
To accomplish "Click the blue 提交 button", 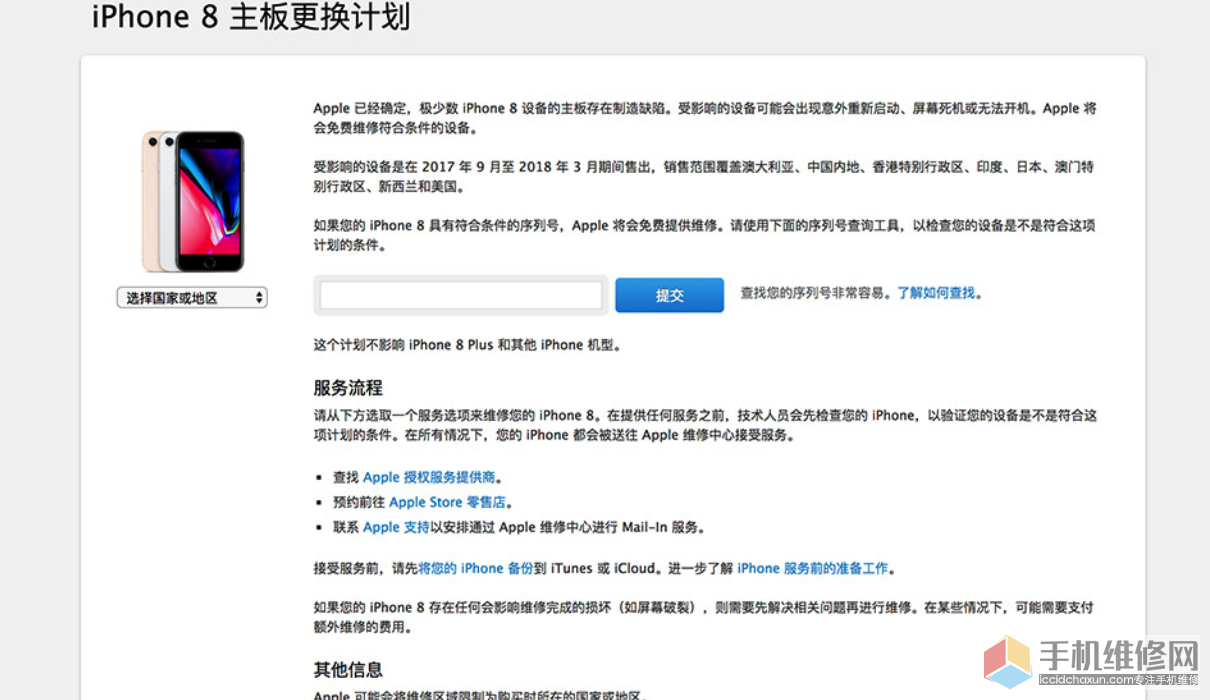I will click(669, 295).
